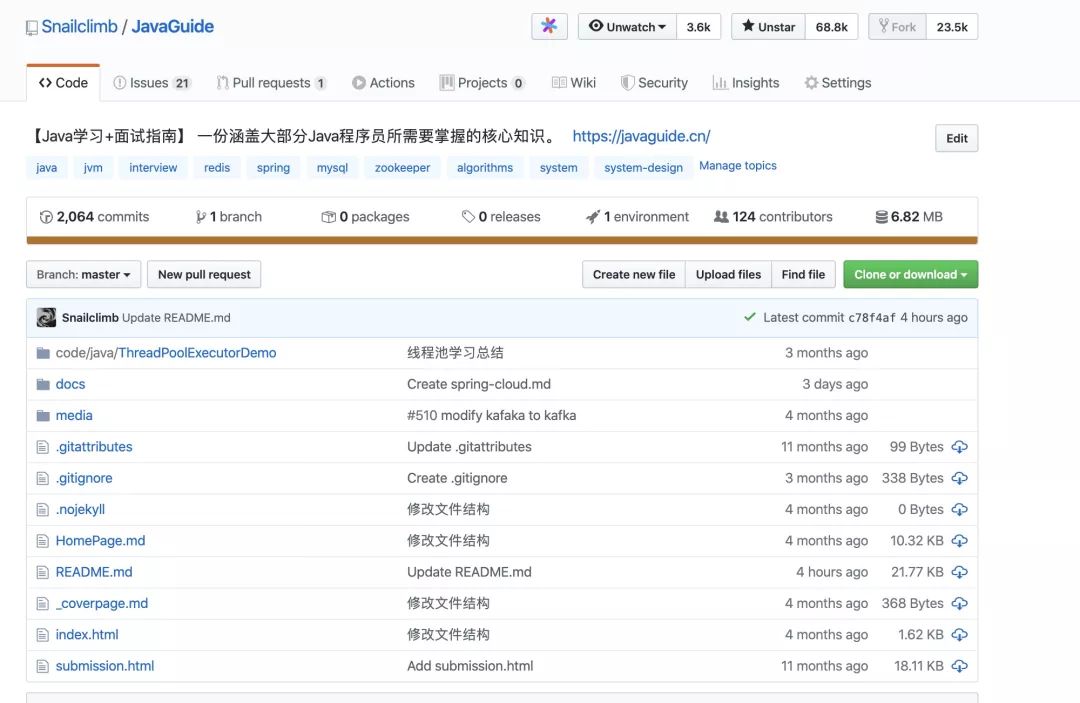Click the green commit status checkmark
The height and width of the screenshot is (703, 1080).
coord(749,317)
